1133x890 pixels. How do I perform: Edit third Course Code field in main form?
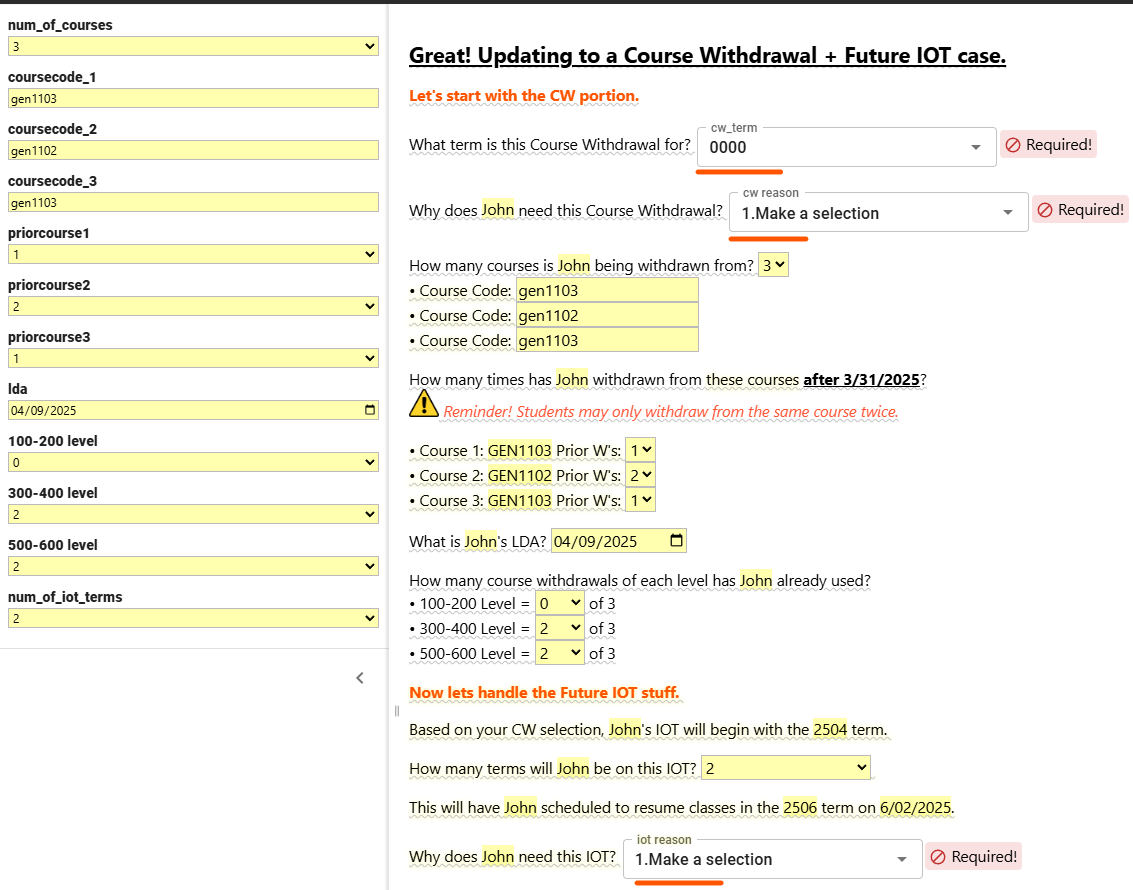(x=607, y=341)
